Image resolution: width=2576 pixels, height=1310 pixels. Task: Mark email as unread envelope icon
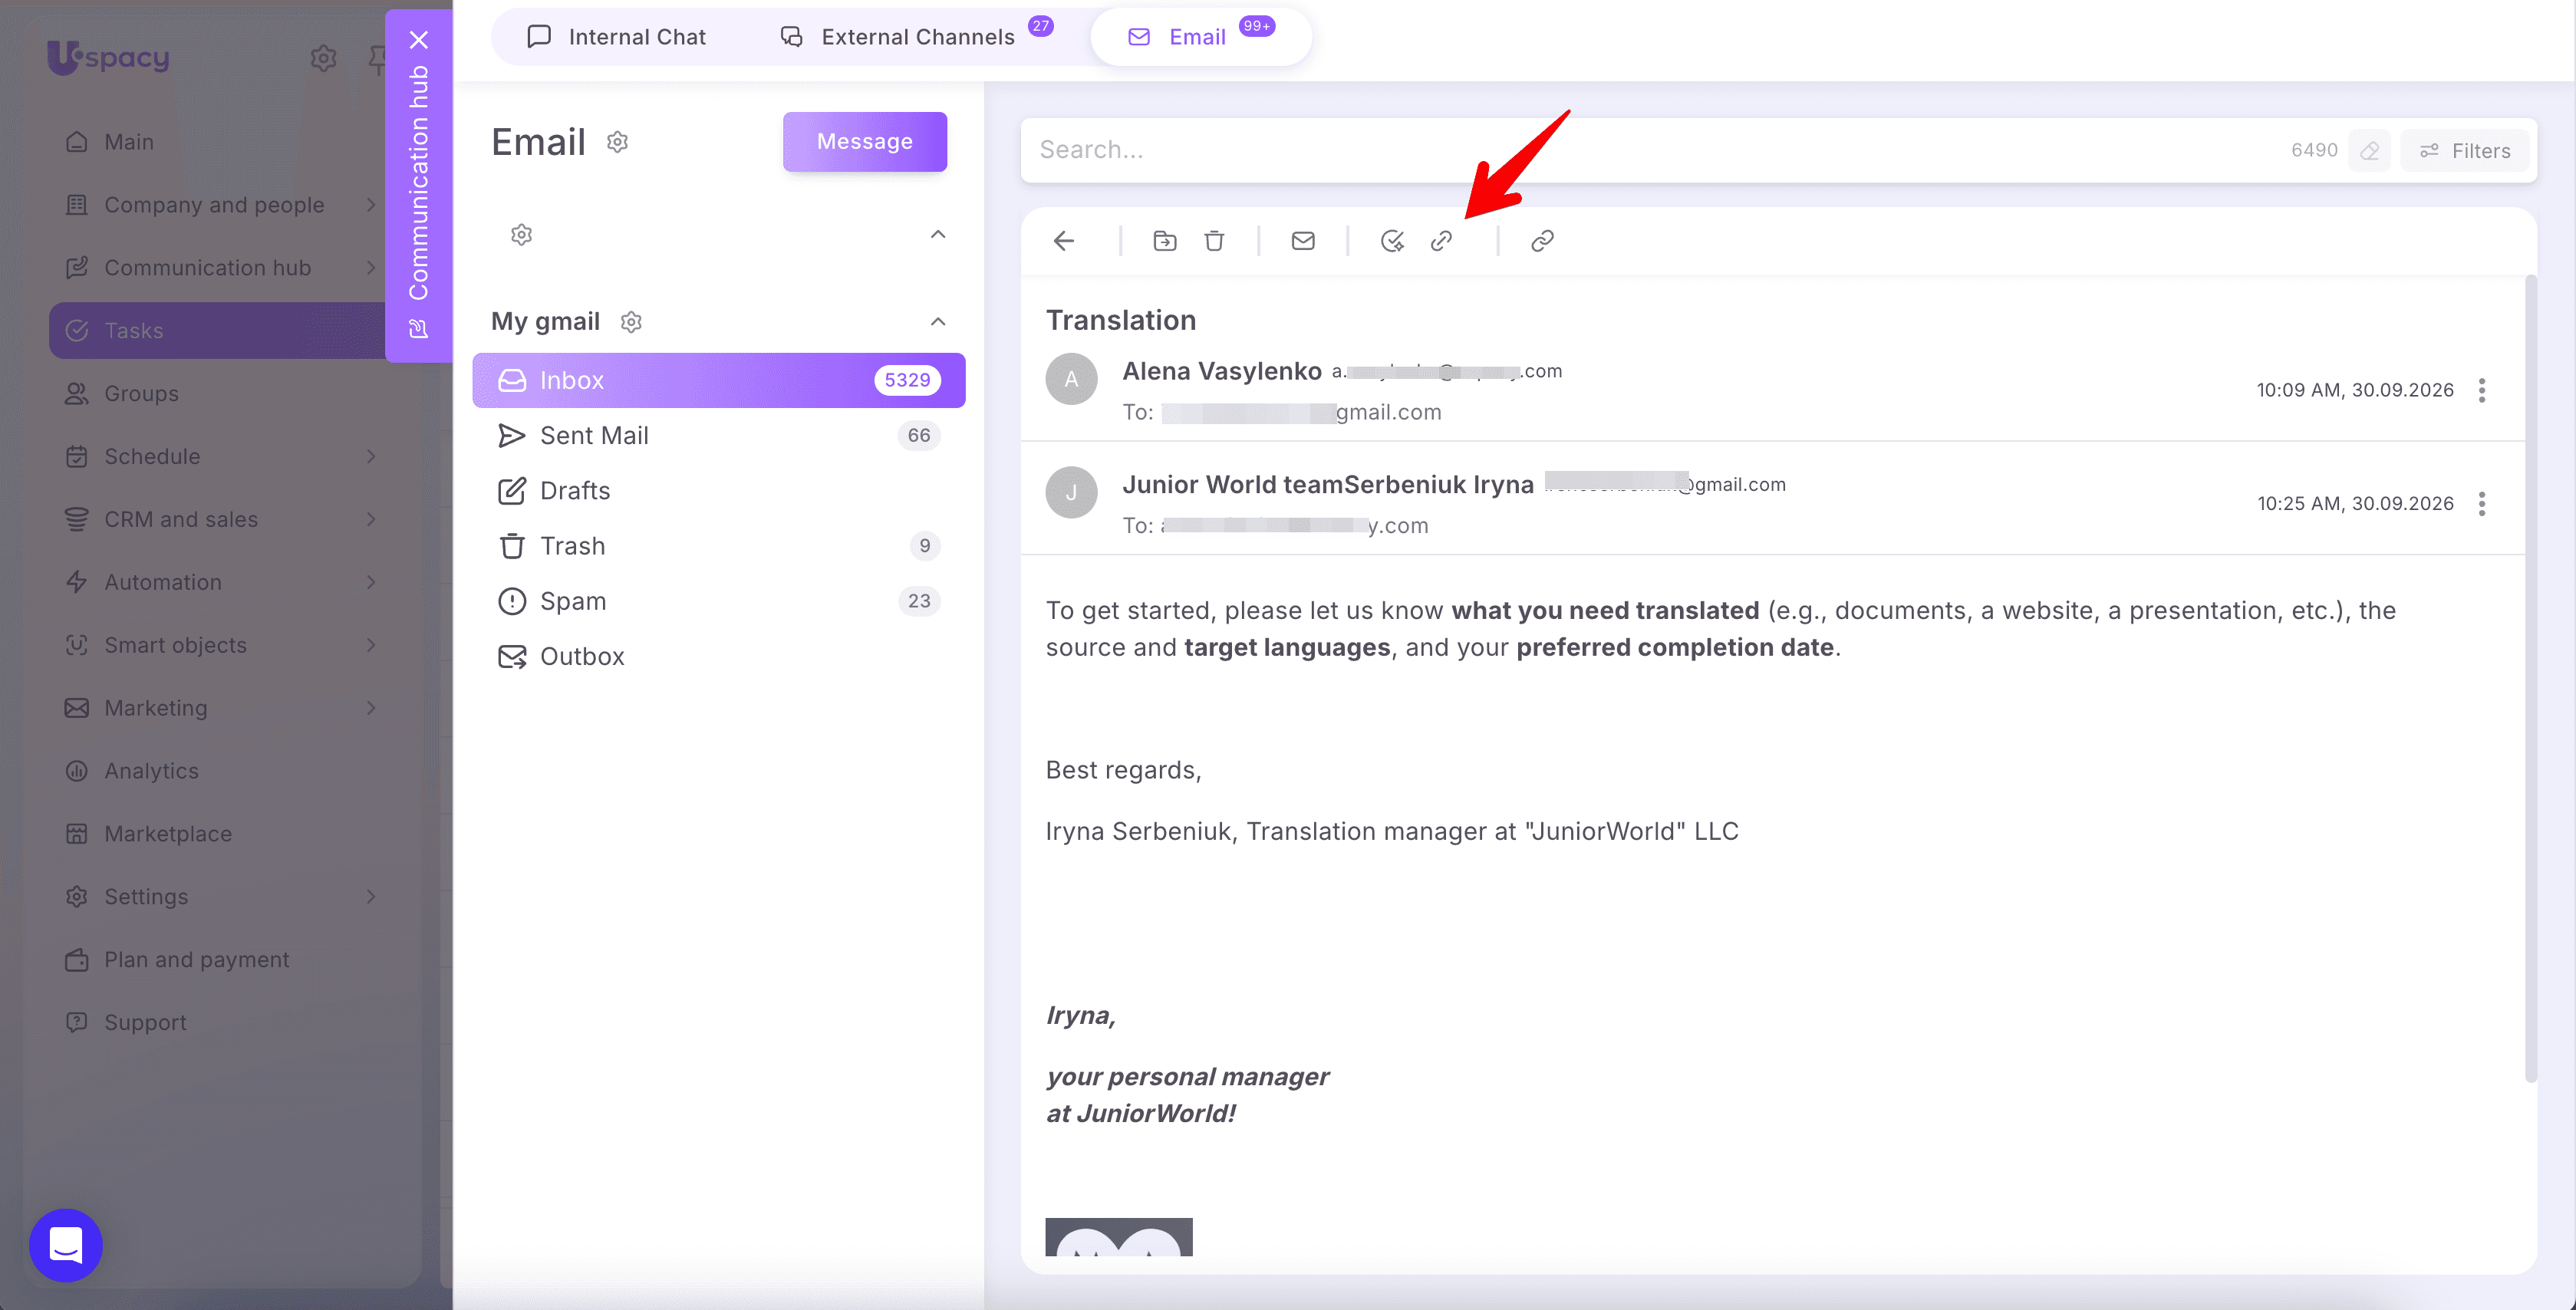(x=1303, y=241)
